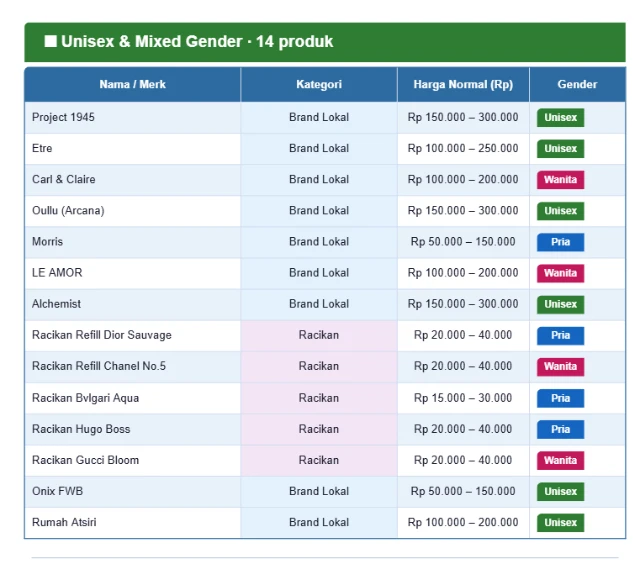Click the 'Unisex & Mixed Gender · 14 produk' heading

tap(197, 42)
